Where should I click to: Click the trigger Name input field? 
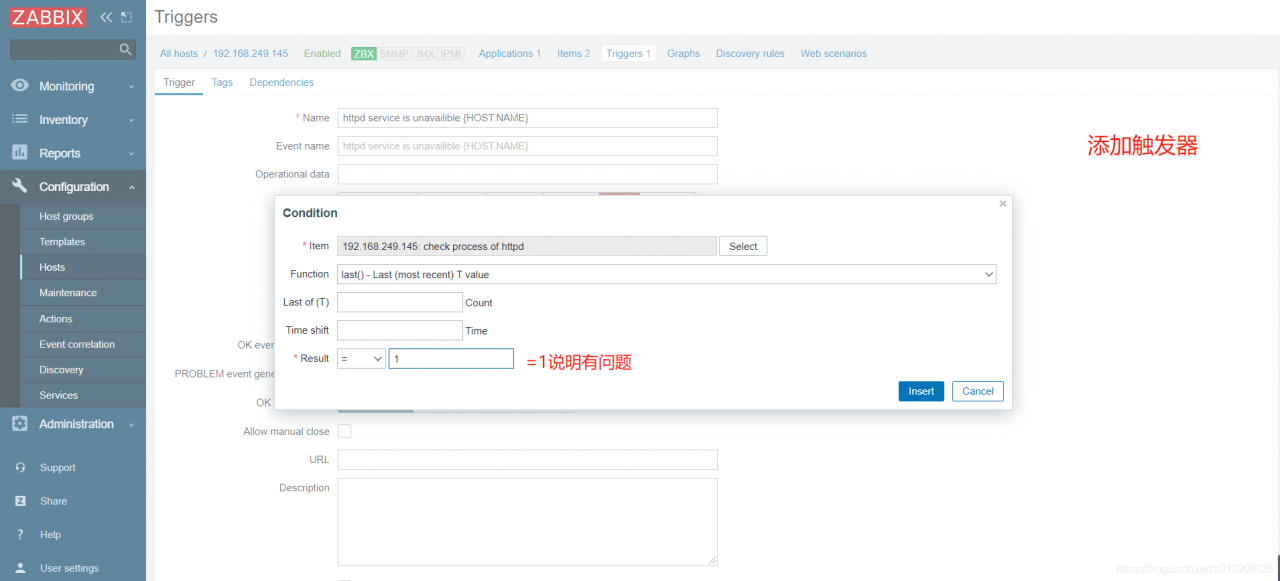528,118
